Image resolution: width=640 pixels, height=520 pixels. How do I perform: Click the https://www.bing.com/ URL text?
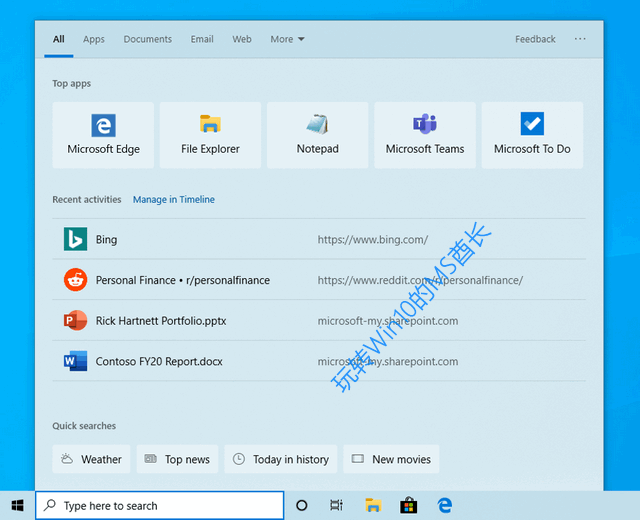pyautogui.click(x=373, y=239)
